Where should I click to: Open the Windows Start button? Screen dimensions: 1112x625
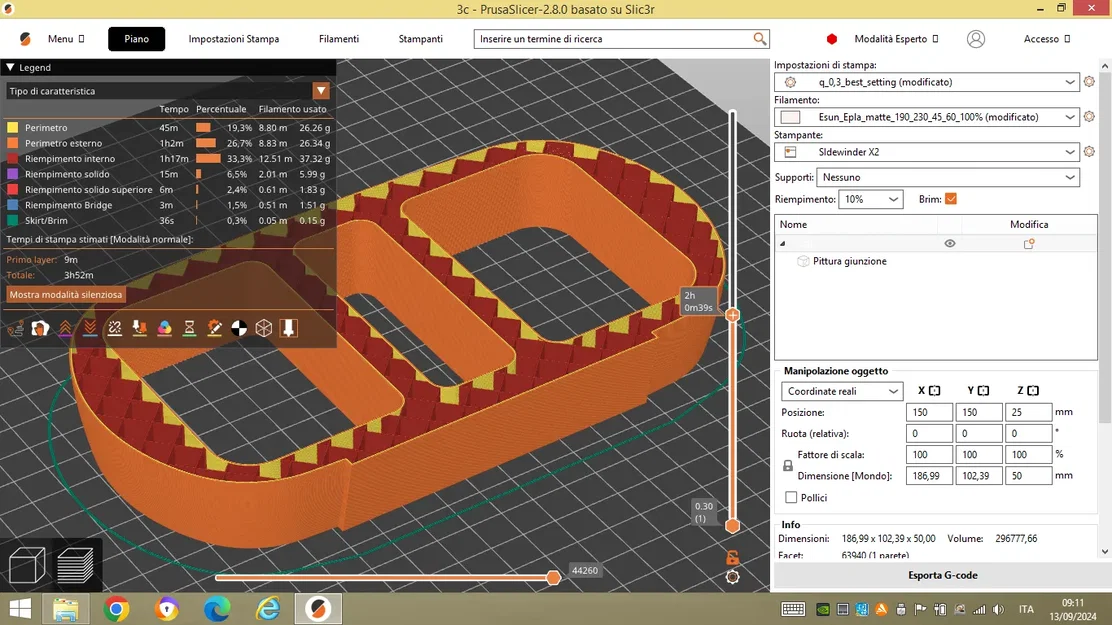(20, 609)
